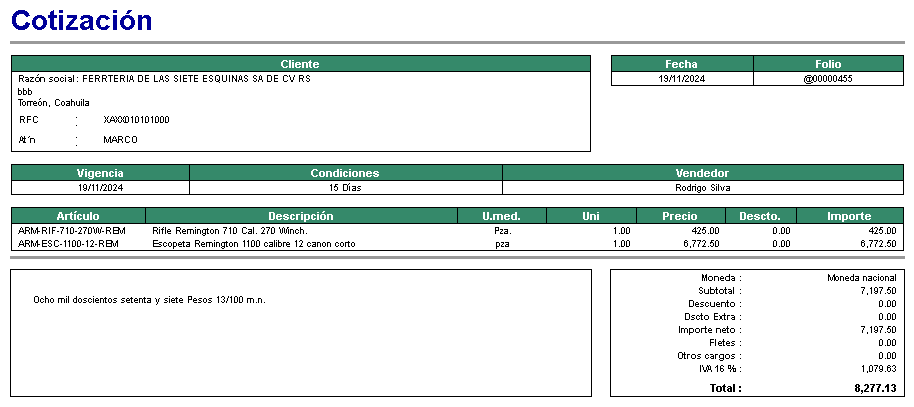Viewport: 914px width, 407px height.
Task: Click the Vigencia column header
Action: click(100, 173)
